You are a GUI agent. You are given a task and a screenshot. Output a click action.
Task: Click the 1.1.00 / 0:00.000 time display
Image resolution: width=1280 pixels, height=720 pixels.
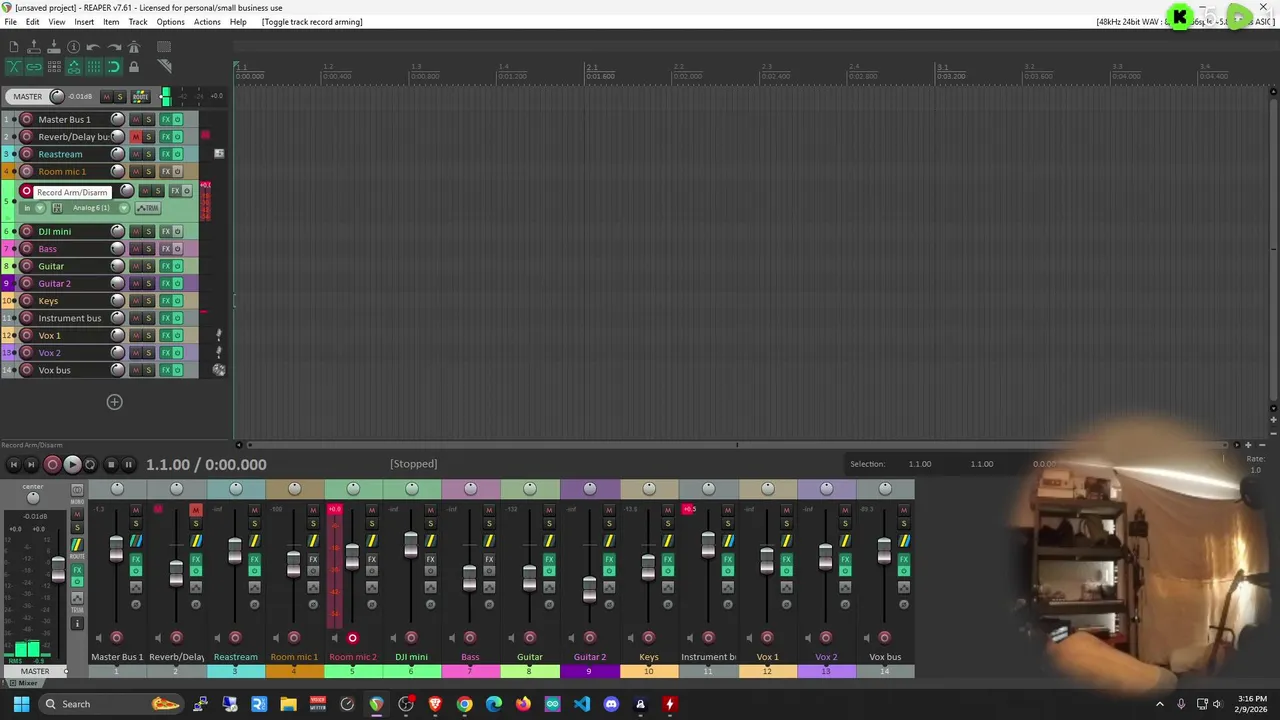click(x=206, y=465)
